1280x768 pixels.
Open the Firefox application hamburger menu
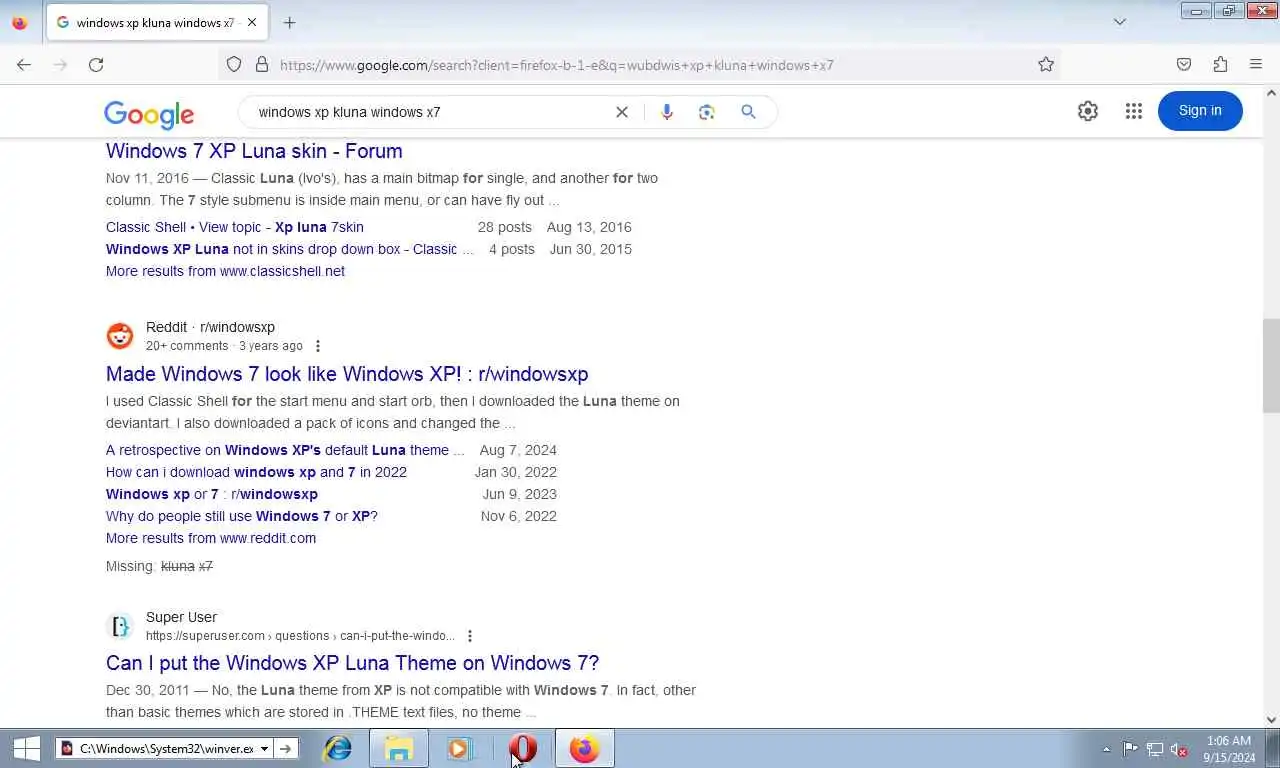1256,64
